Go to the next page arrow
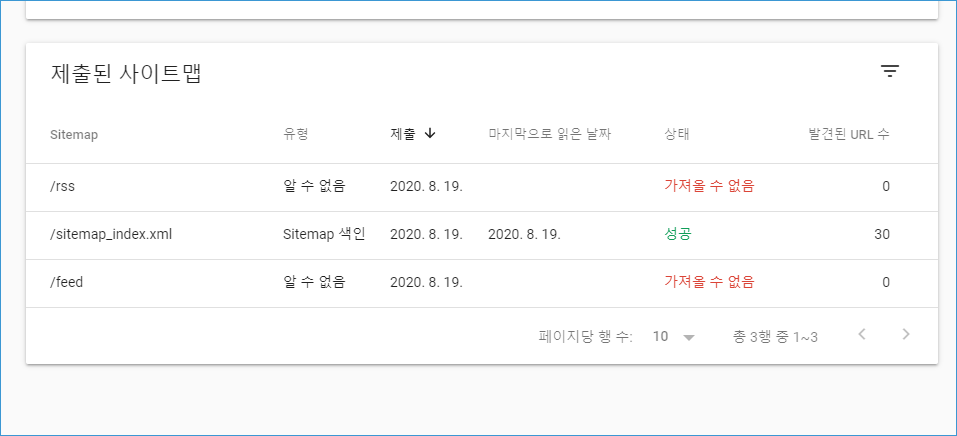Screen dimensions: 957x436 [x=906, y=334]
